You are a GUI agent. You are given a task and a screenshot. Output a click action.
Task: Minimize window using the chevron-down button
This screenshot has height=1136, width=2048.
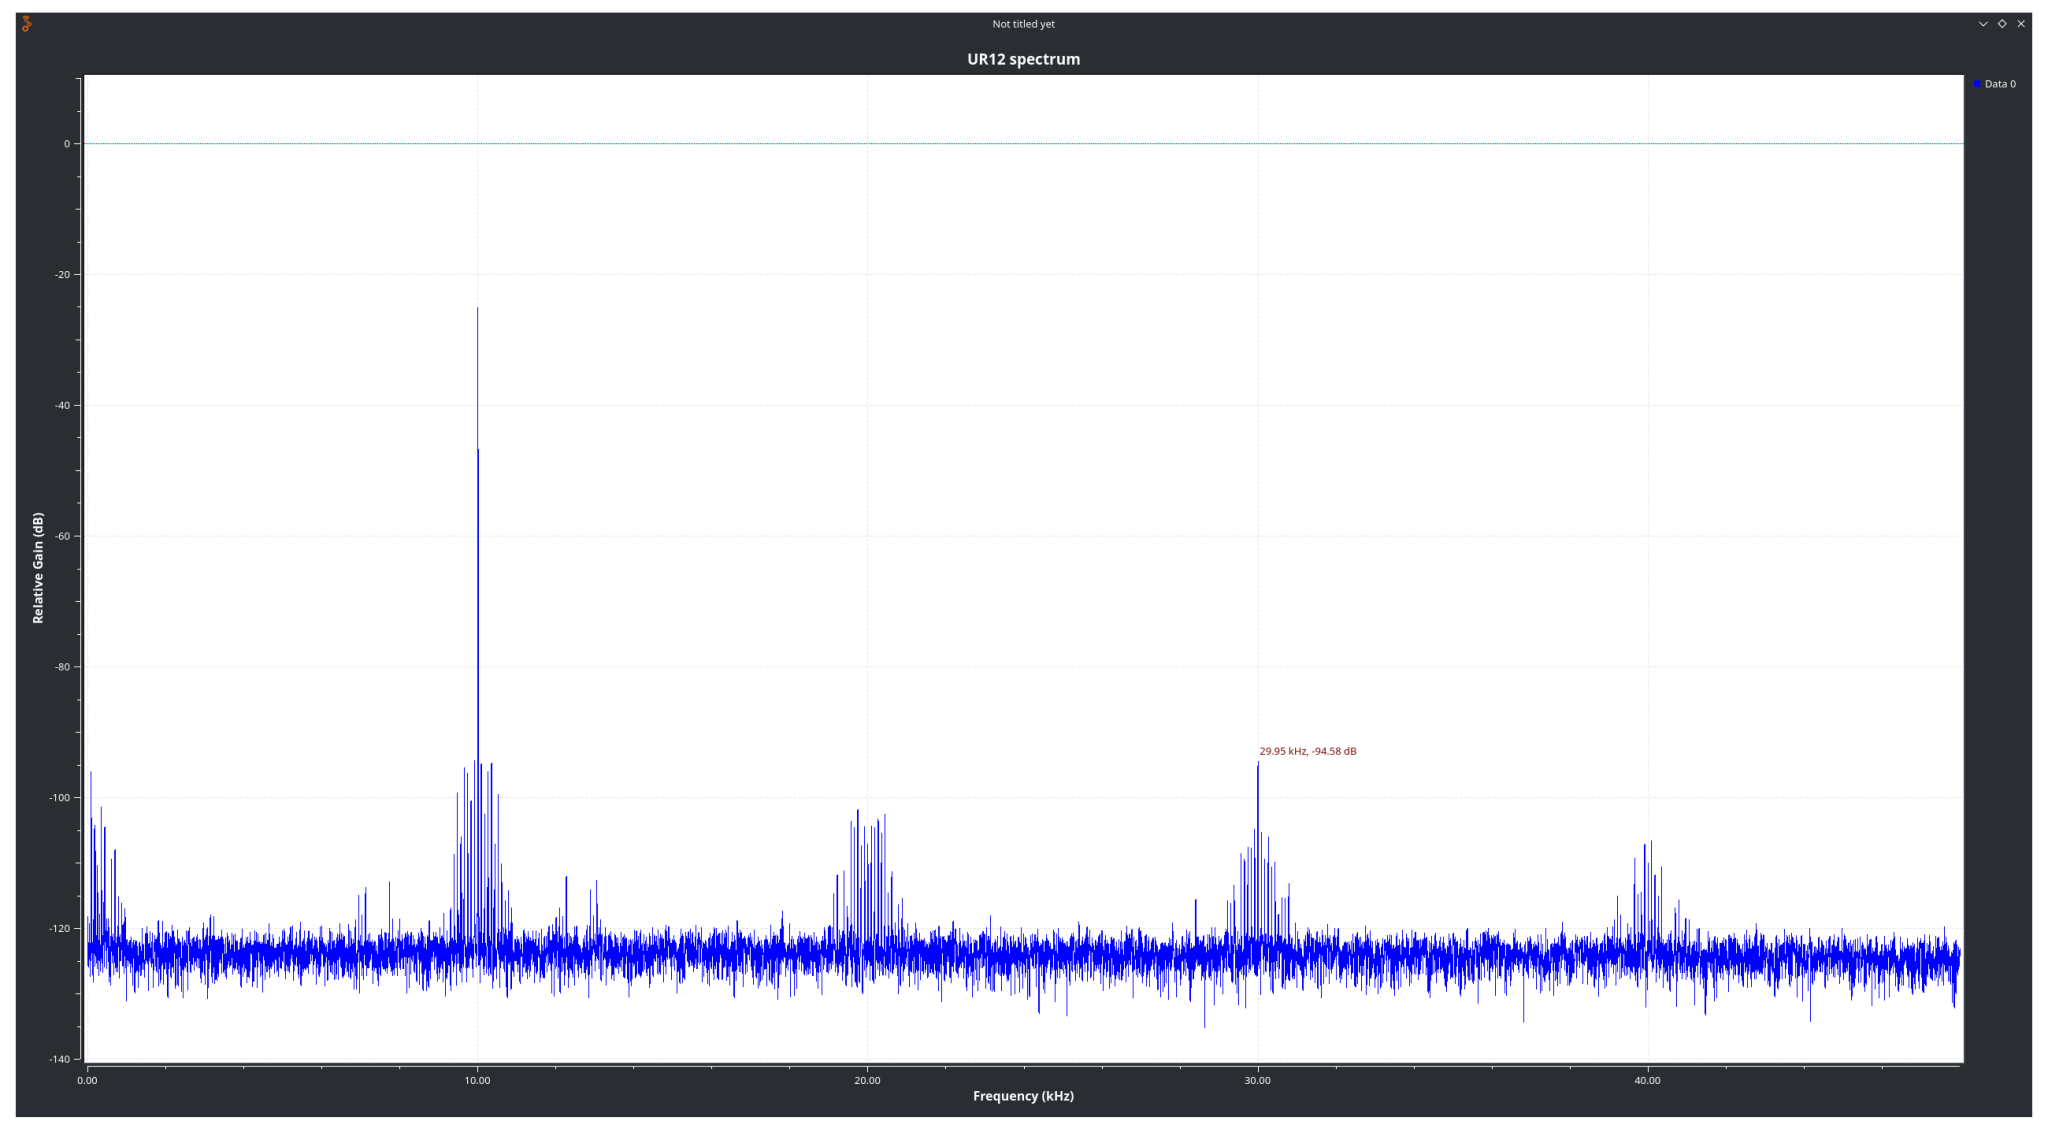pos(1983,24)
